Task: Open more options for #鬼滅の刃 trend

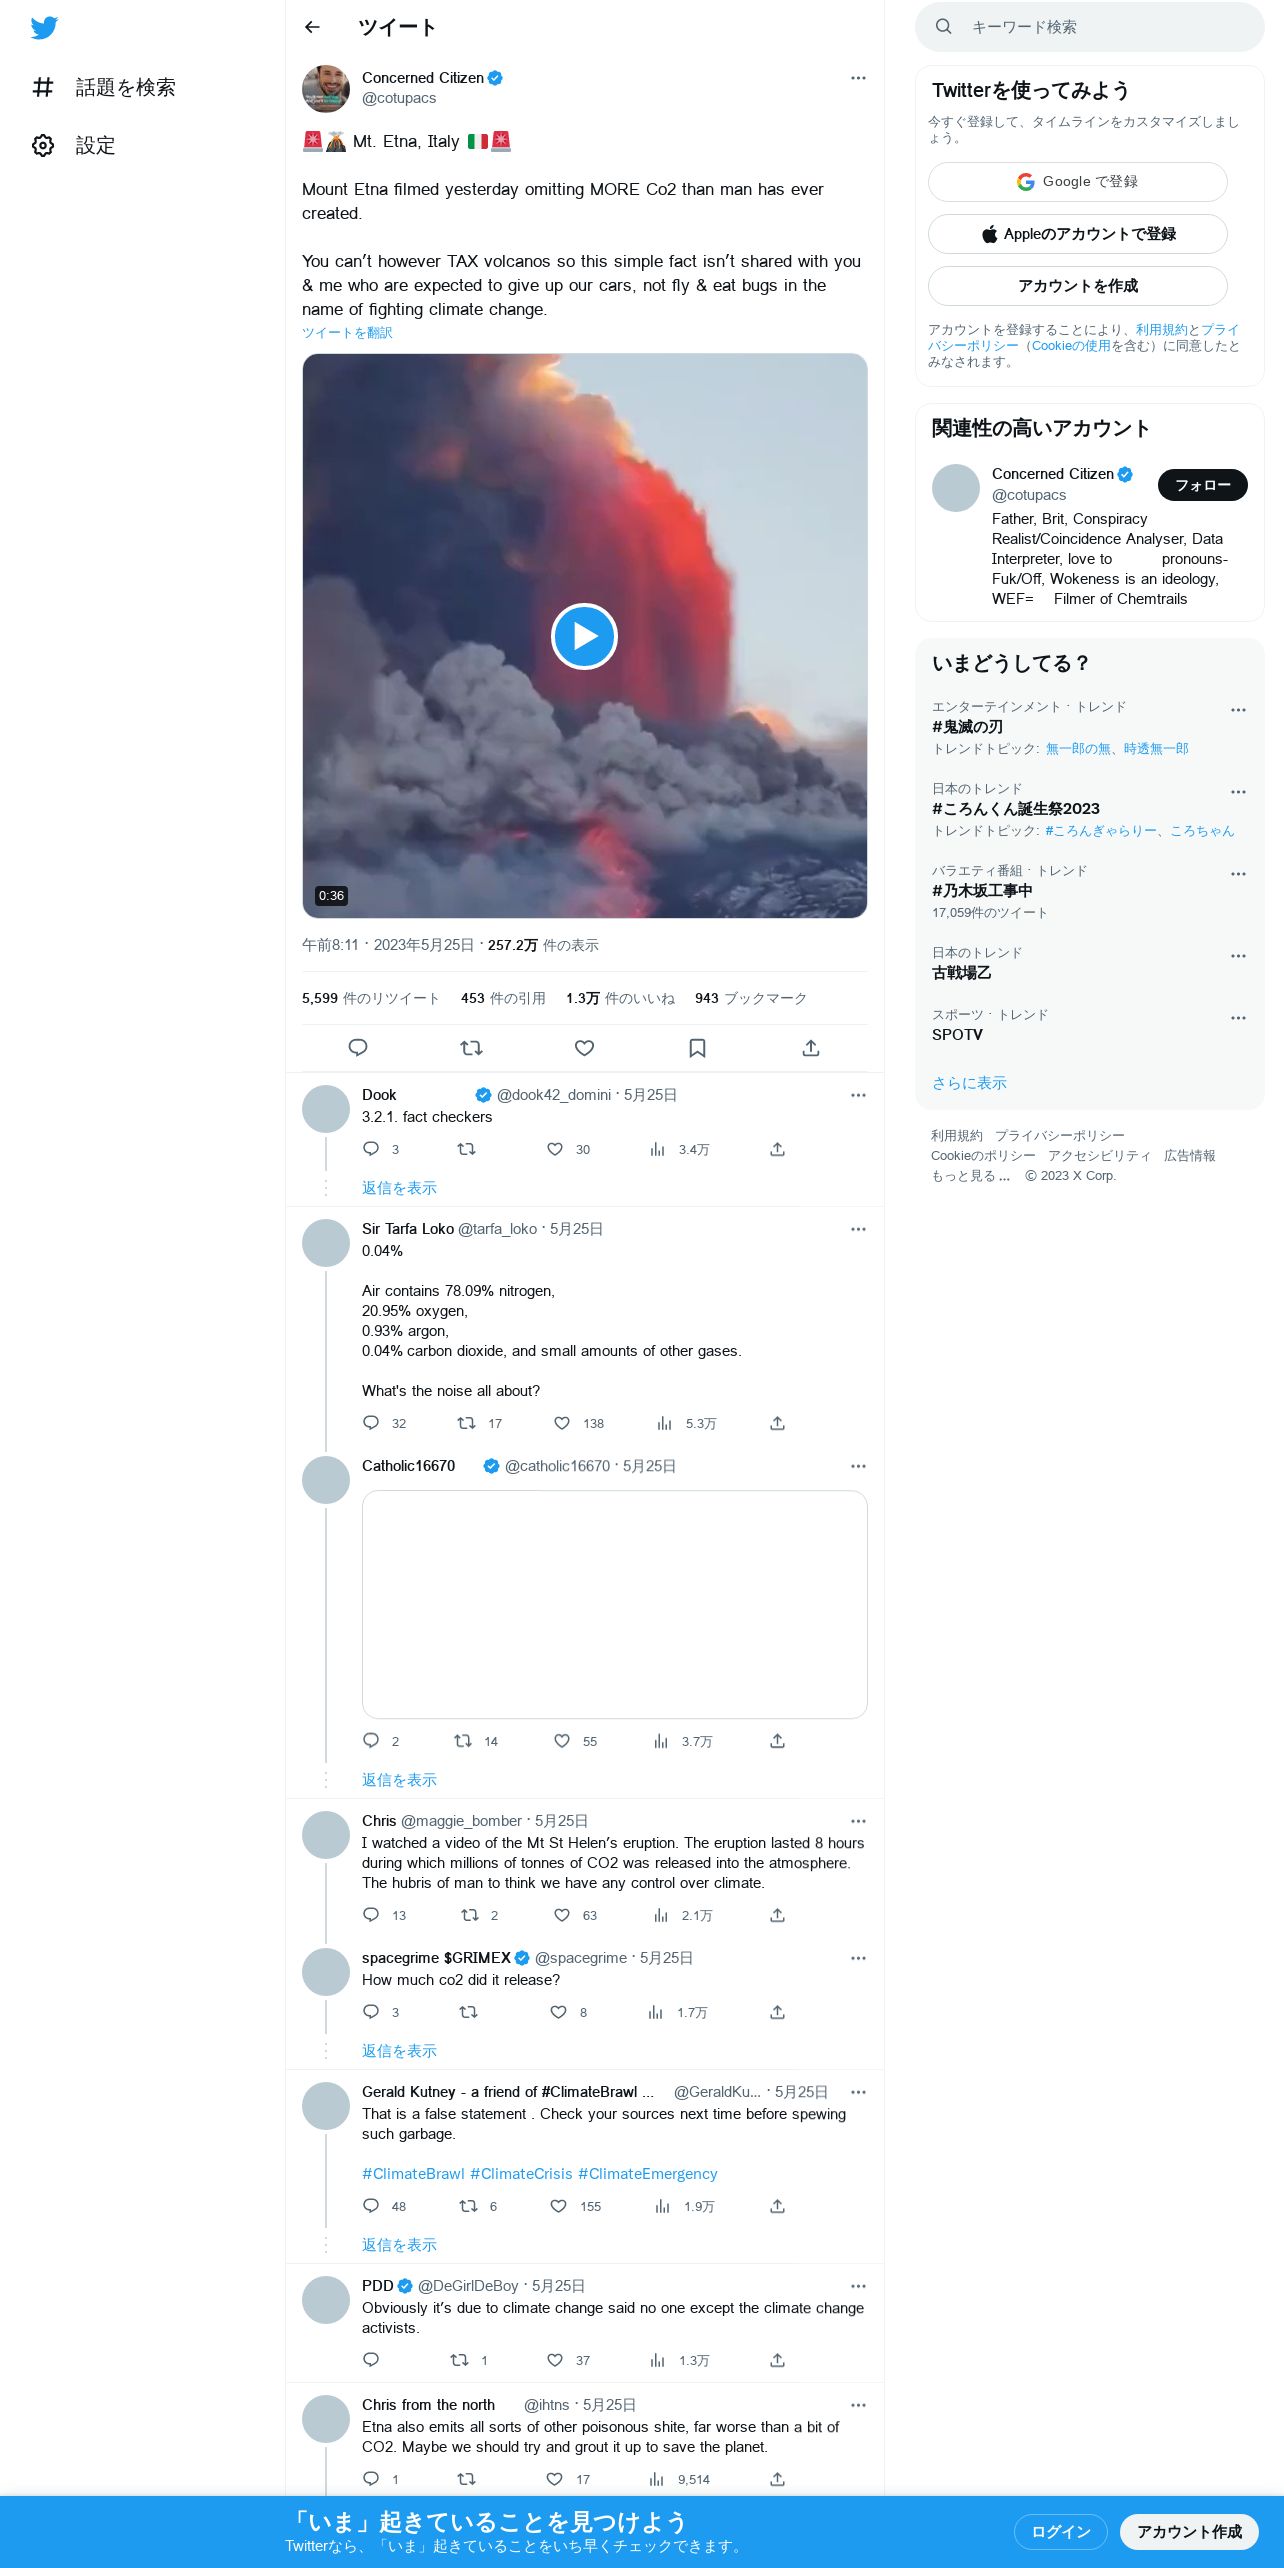Action: pos(1238,710)
